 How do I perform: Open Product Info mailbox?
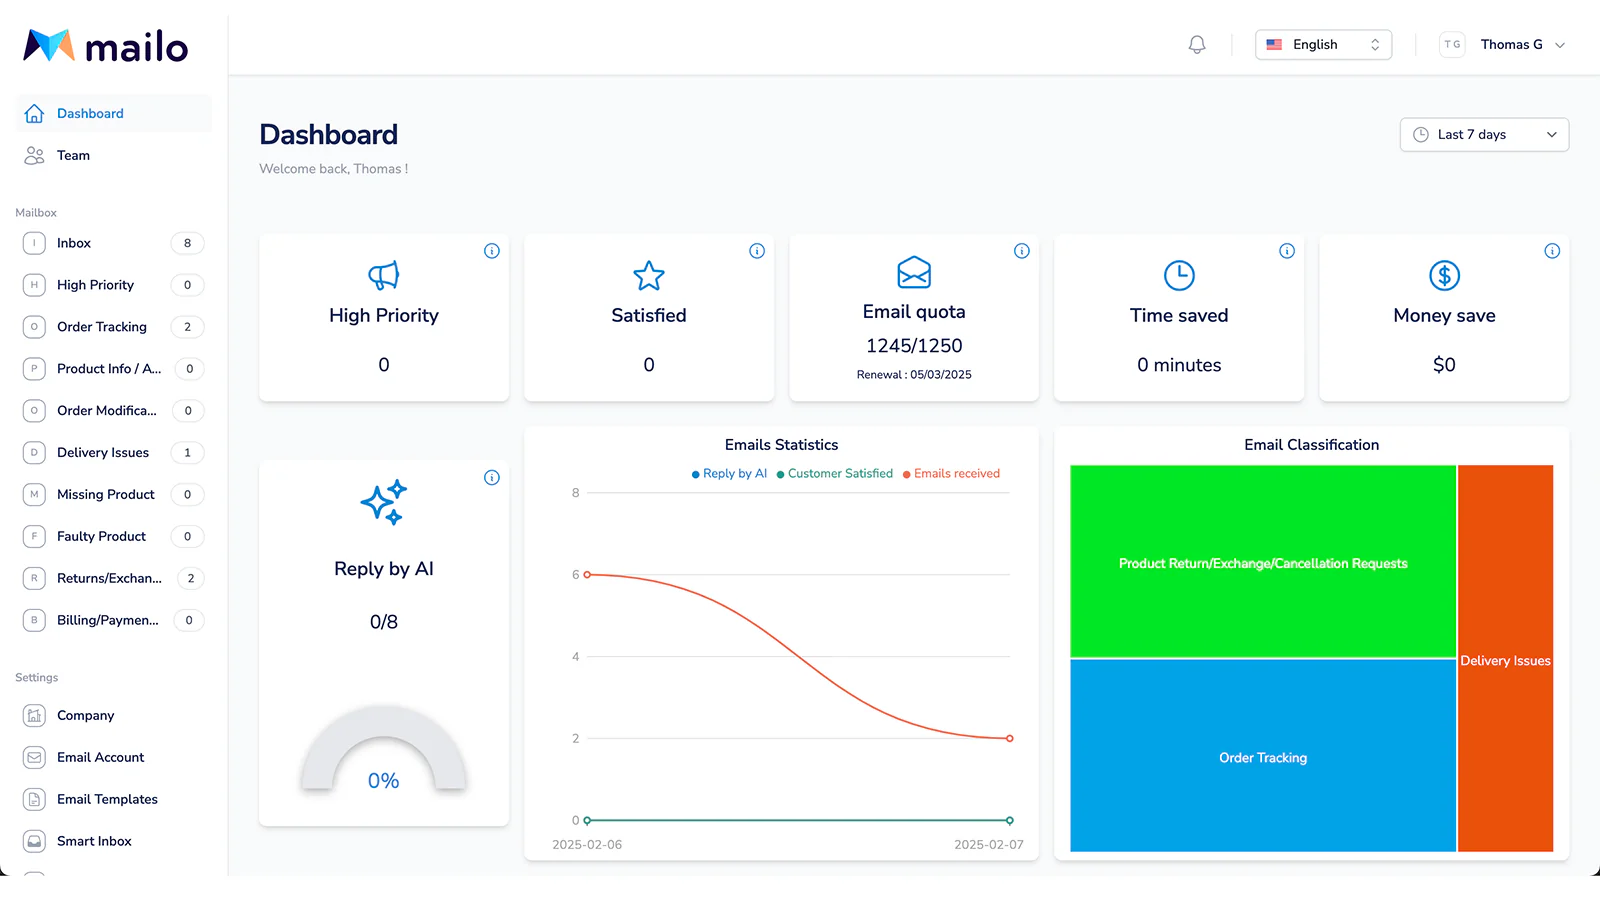click(114, 369)
